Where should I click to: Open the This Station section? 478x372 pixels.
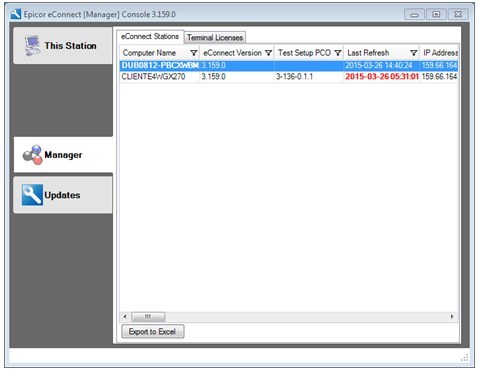63,46
